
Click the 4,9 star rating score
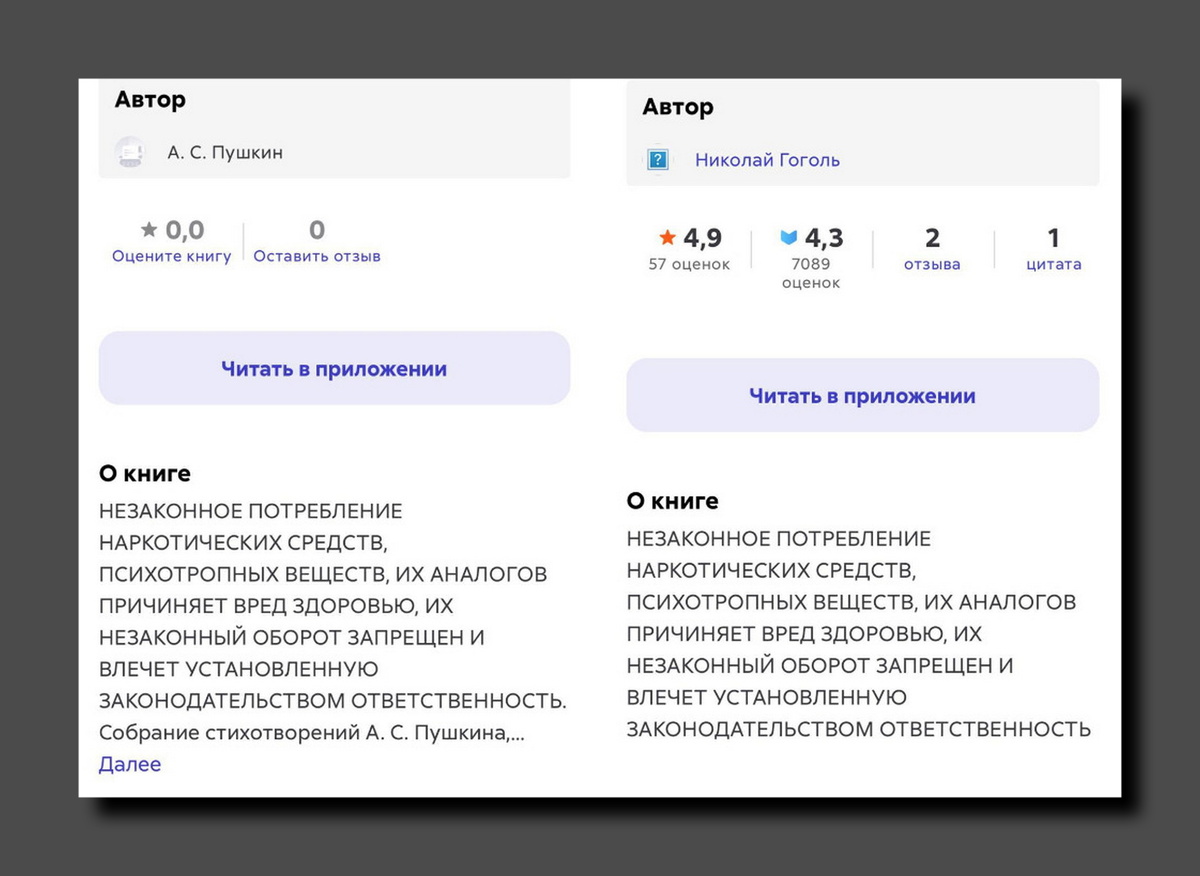click(703, 237)
